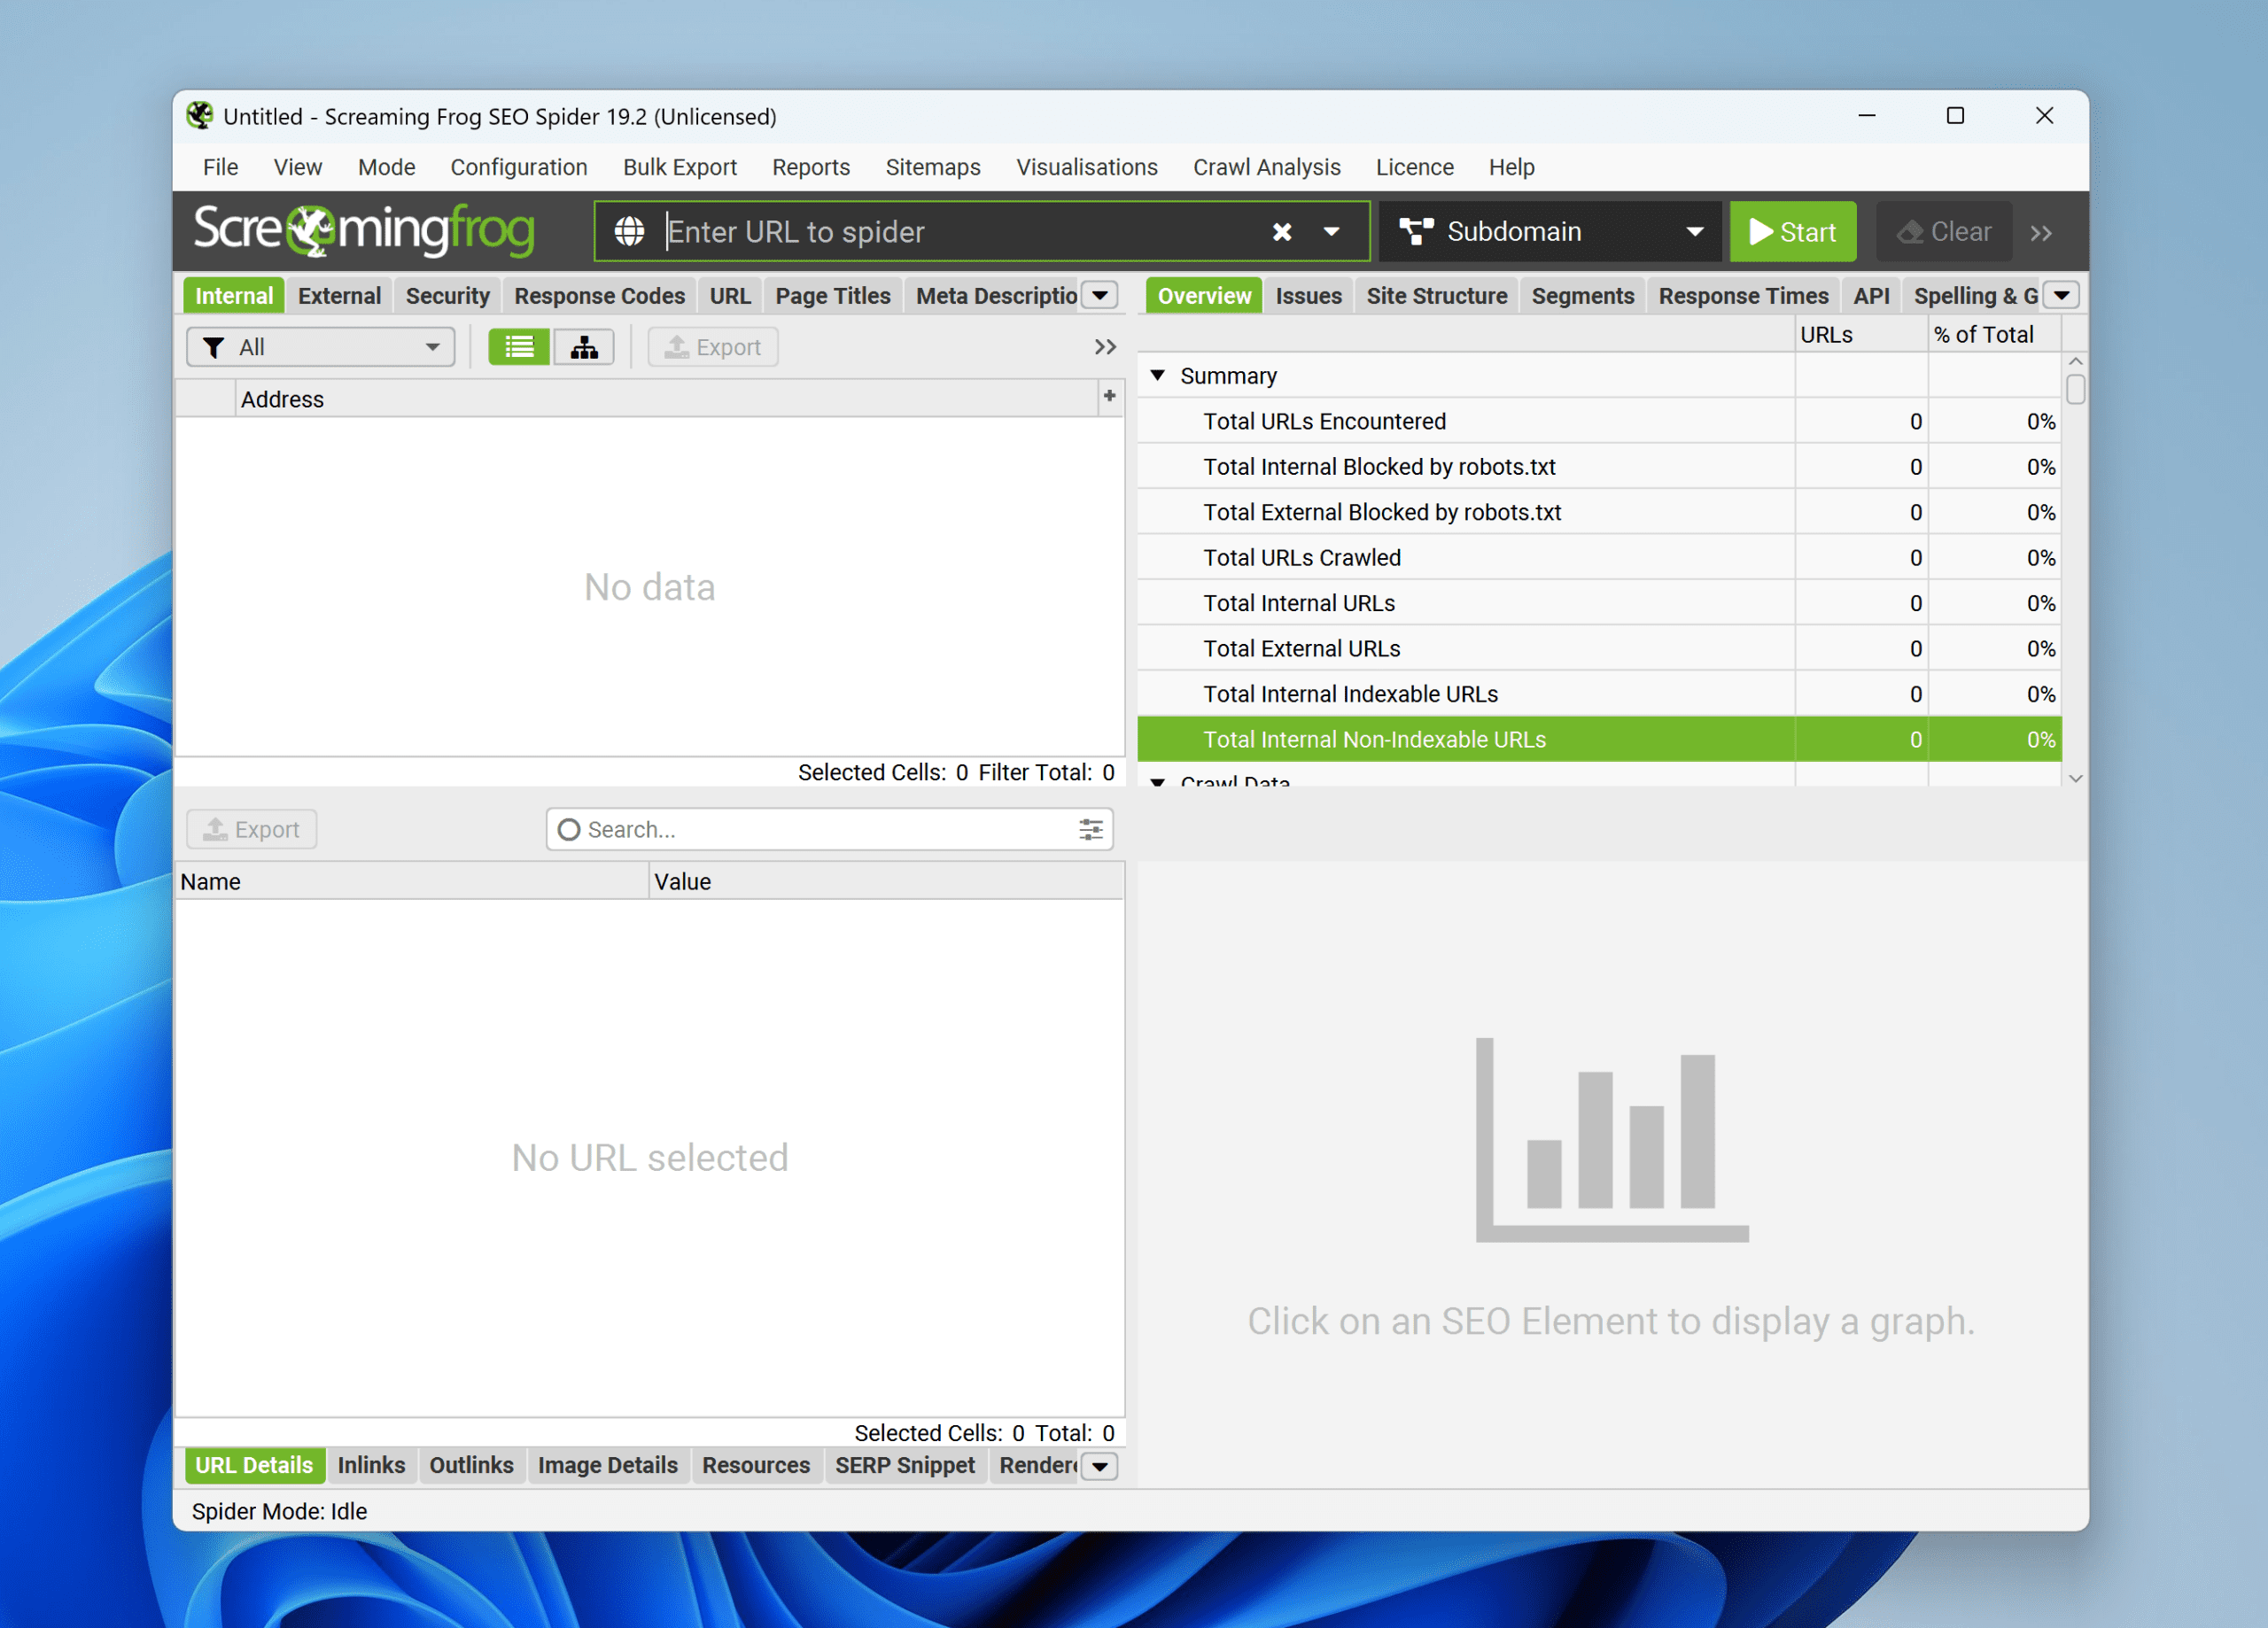The width and height of the screenshot is (2268, 1628).
Task: Switch to the Response Times tab
Action: [1743, 295]
